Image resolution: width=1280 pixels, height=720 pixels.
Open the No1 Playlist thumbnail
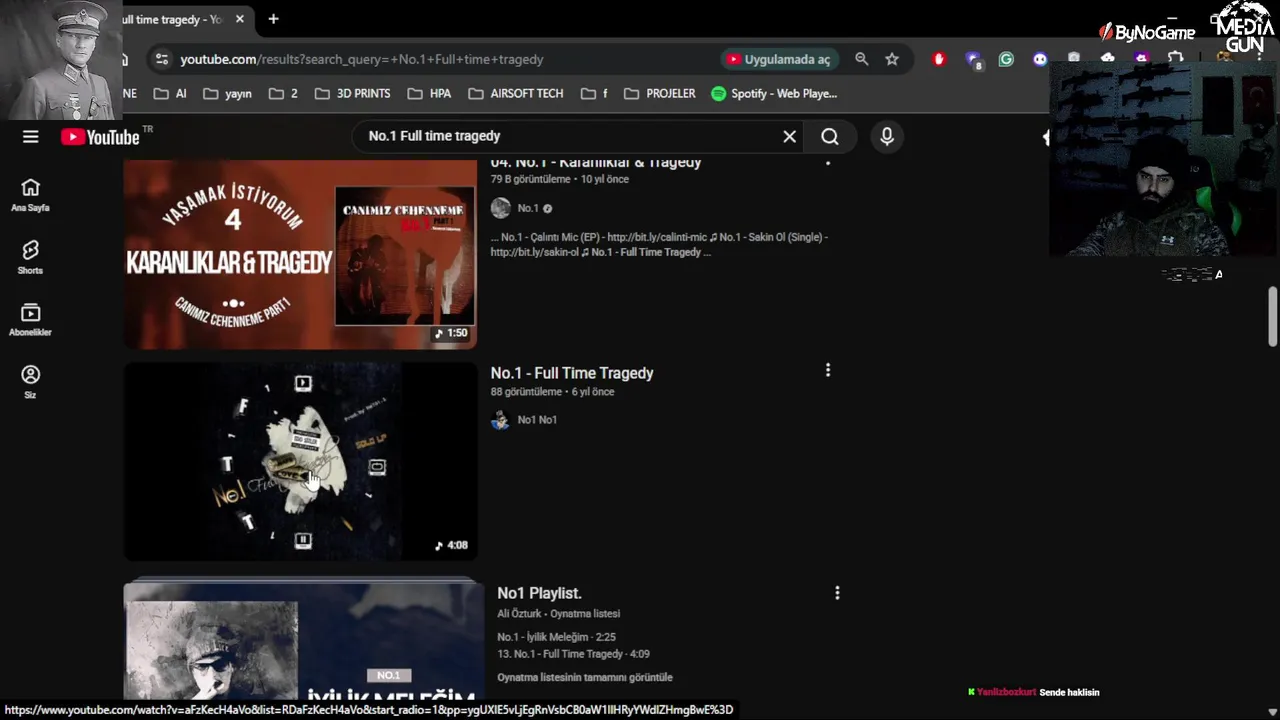303,640
